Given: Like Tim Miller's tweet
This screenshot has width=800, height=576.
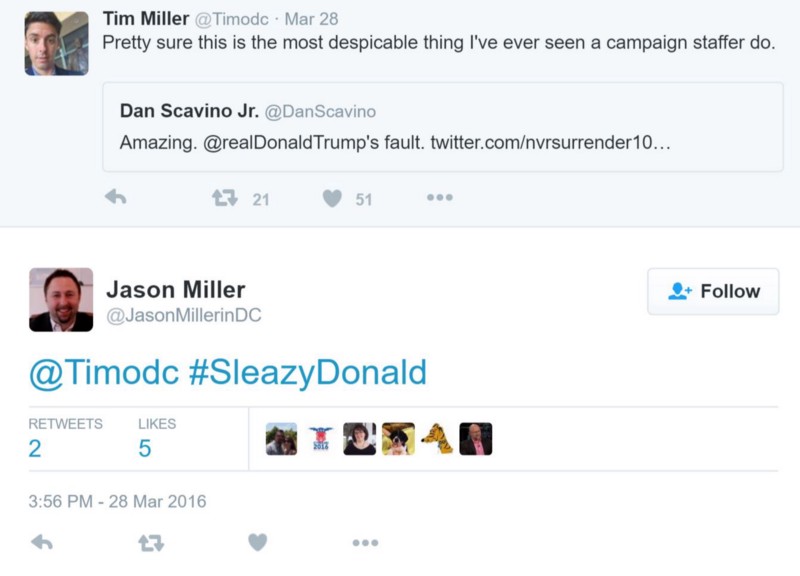Looking at the screenshot, I should (x=333, y=198).
